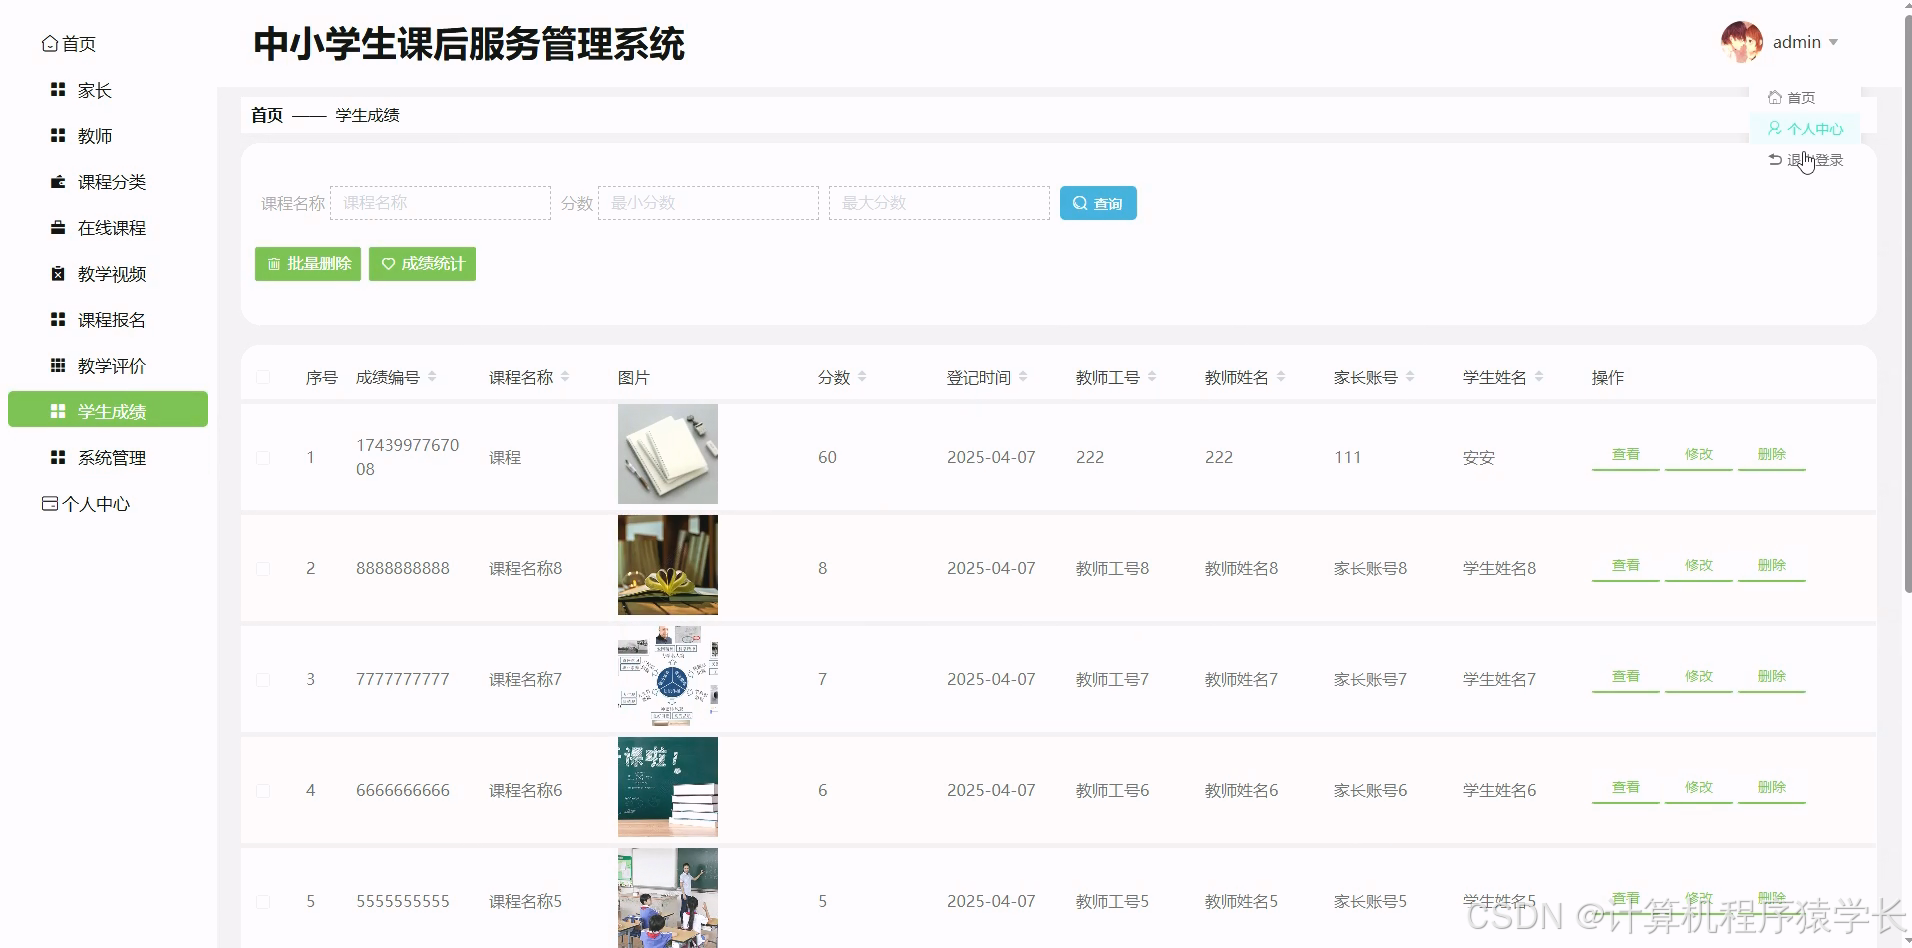Image resolution: width=1912 pixels, height=948 pixels.
Task: Check the checkbox next to record 8888888888
Action: [263, 567]
